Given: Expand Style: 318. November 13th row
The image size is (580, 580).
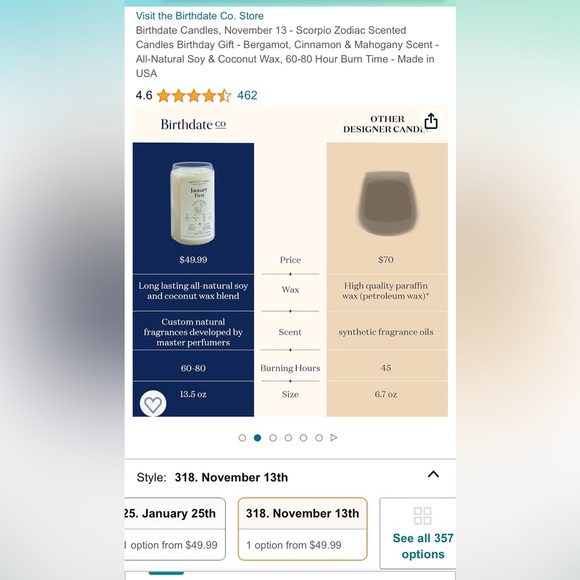Looking at the screenshot, I should 290,477.
